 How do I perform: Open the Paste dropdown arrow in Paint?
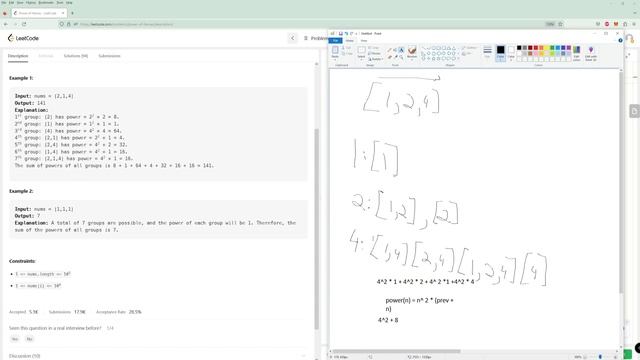pos(335,60)
